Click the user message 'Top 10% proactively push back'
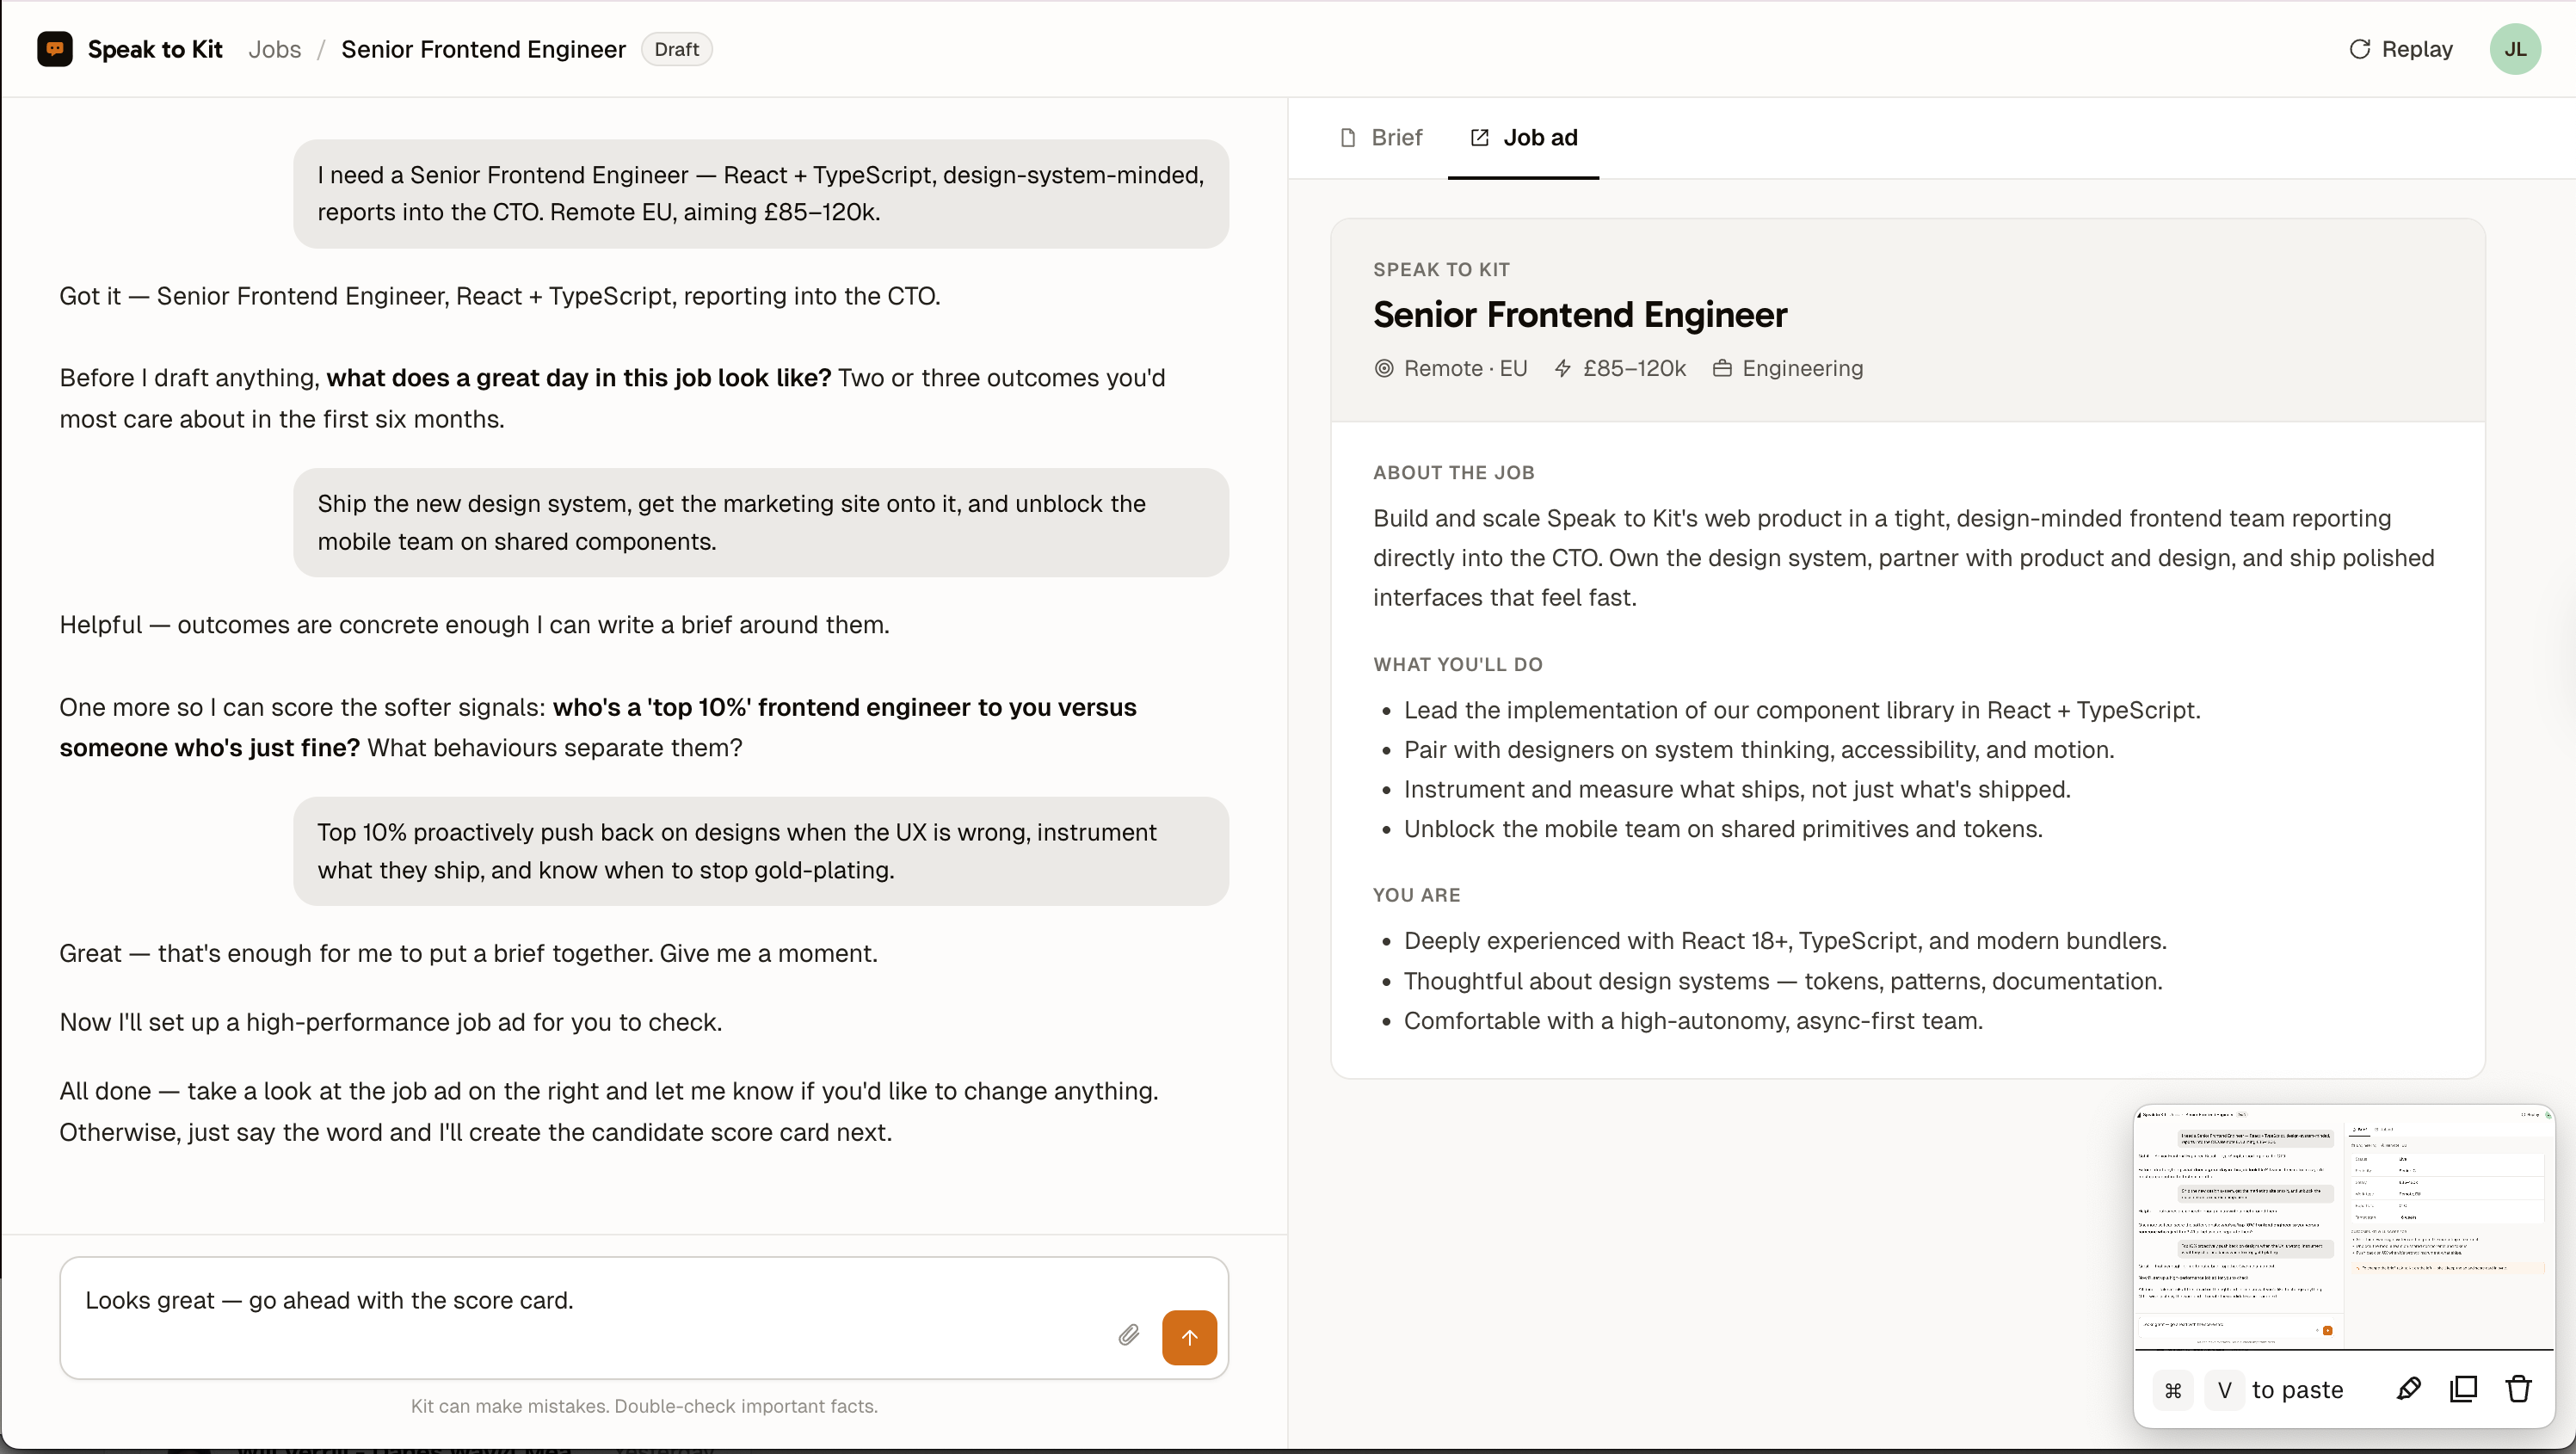The width and height of the screenshot is (2576, 1454). 761,851
